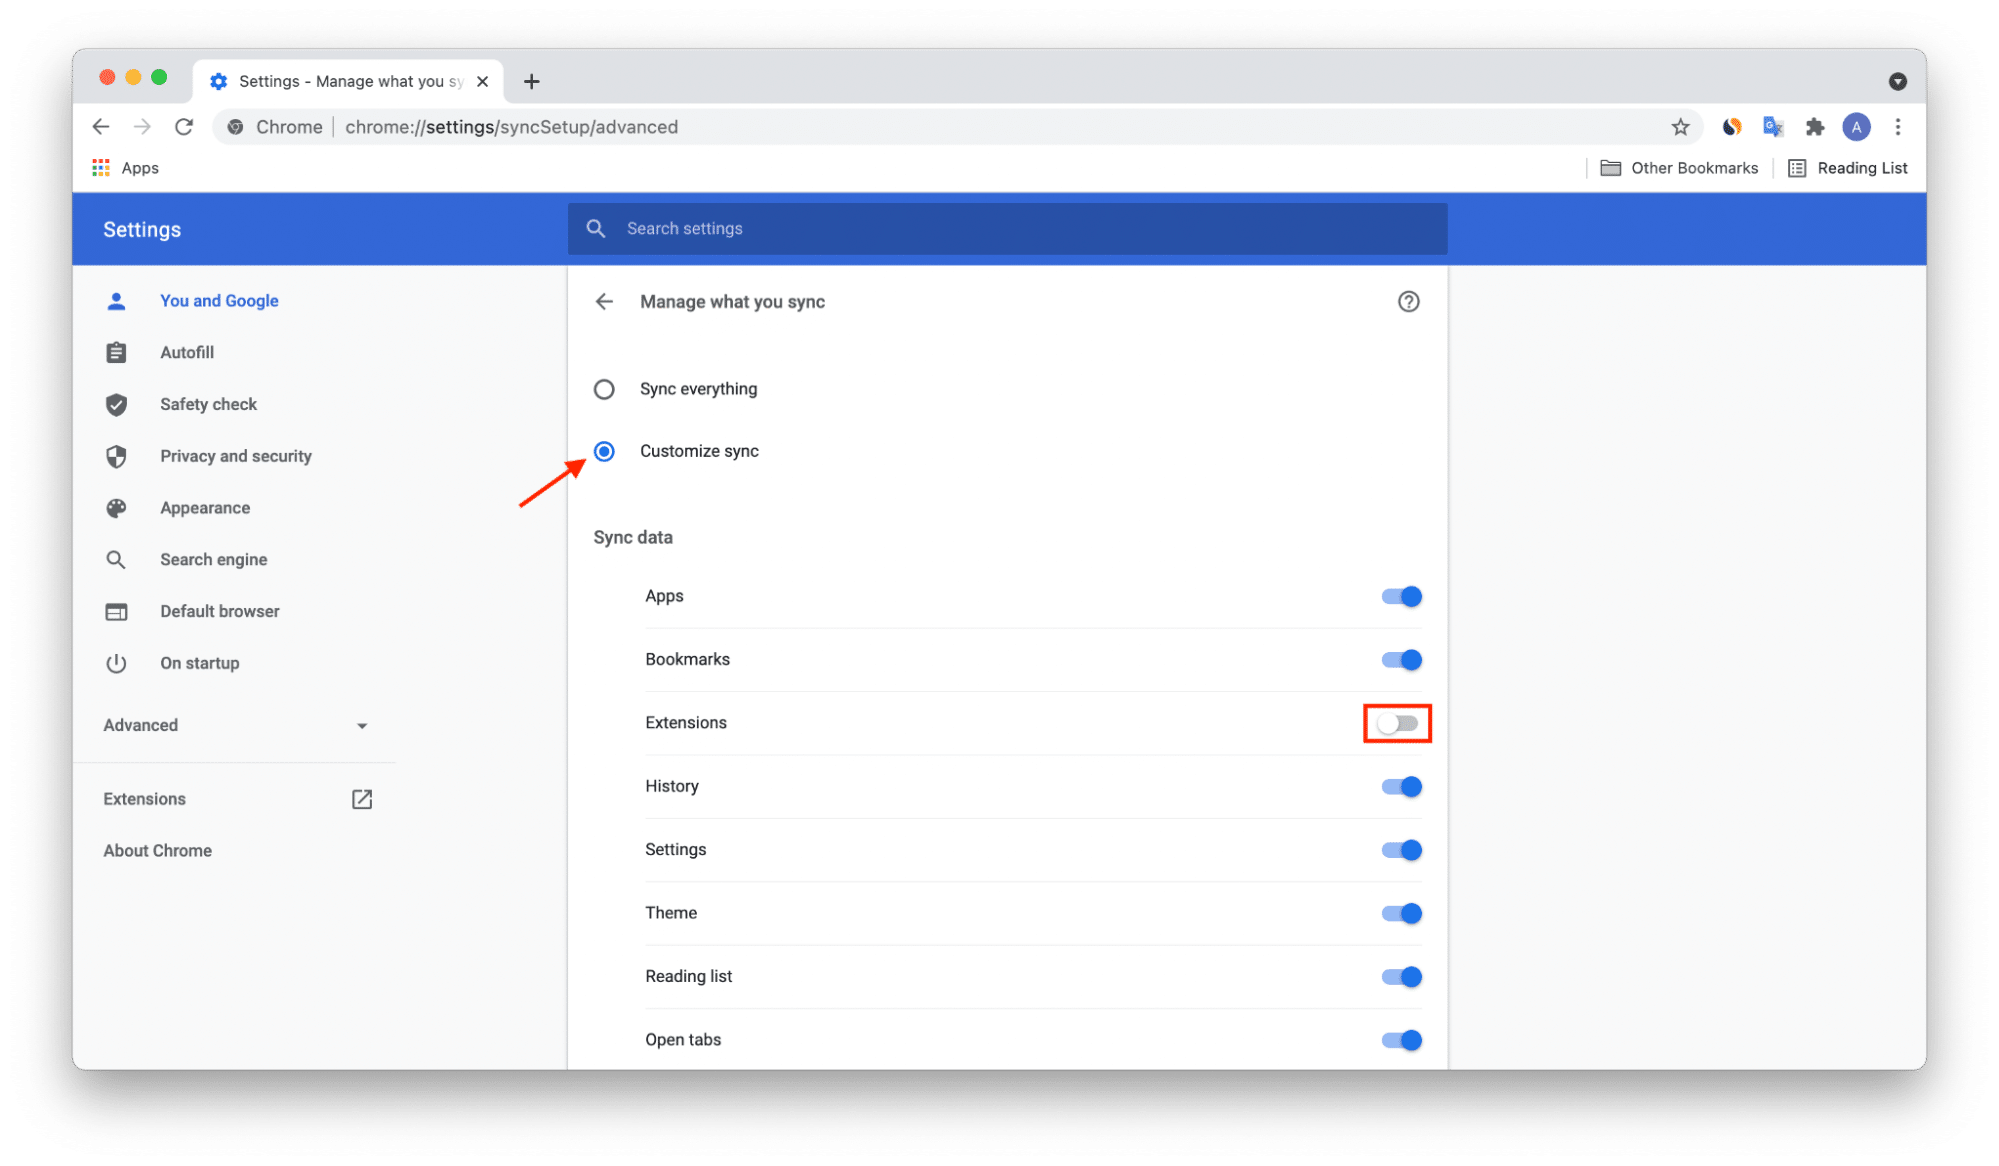Open the Extensions page link
This screenshot has height=1166, width=1999.
(x=144, y=798)
